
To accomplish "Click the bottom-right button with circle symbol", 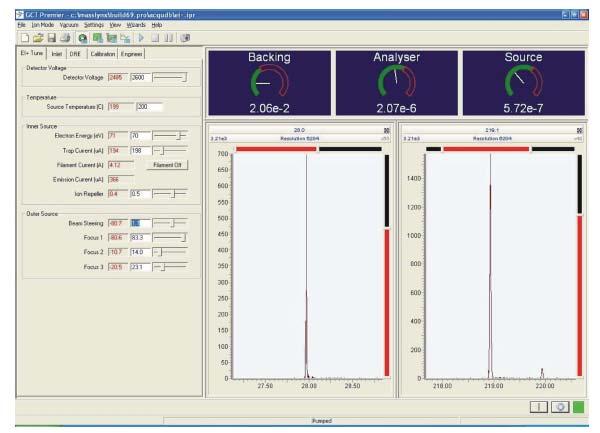I will (560, 407).
